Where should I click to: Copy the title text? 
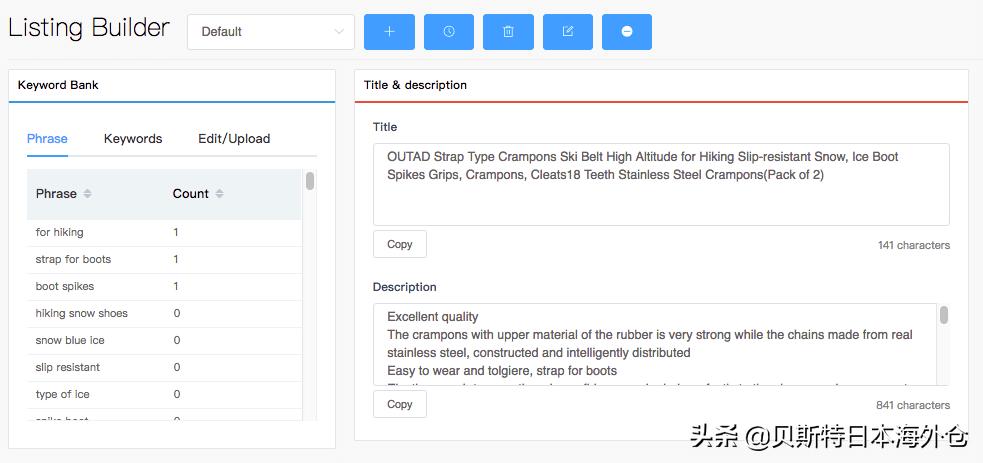coord(400,244)
